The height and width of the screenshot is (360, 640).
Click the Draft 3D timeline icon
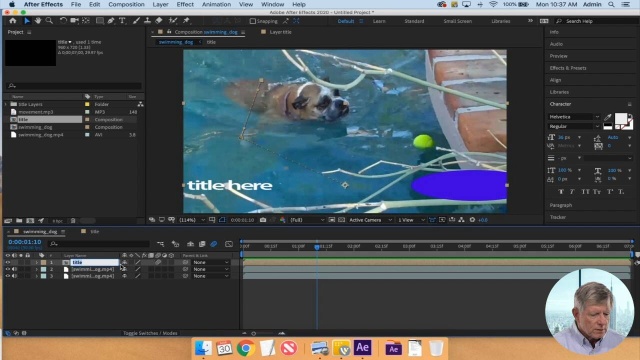pyautogui.click(x=176, y=244)
